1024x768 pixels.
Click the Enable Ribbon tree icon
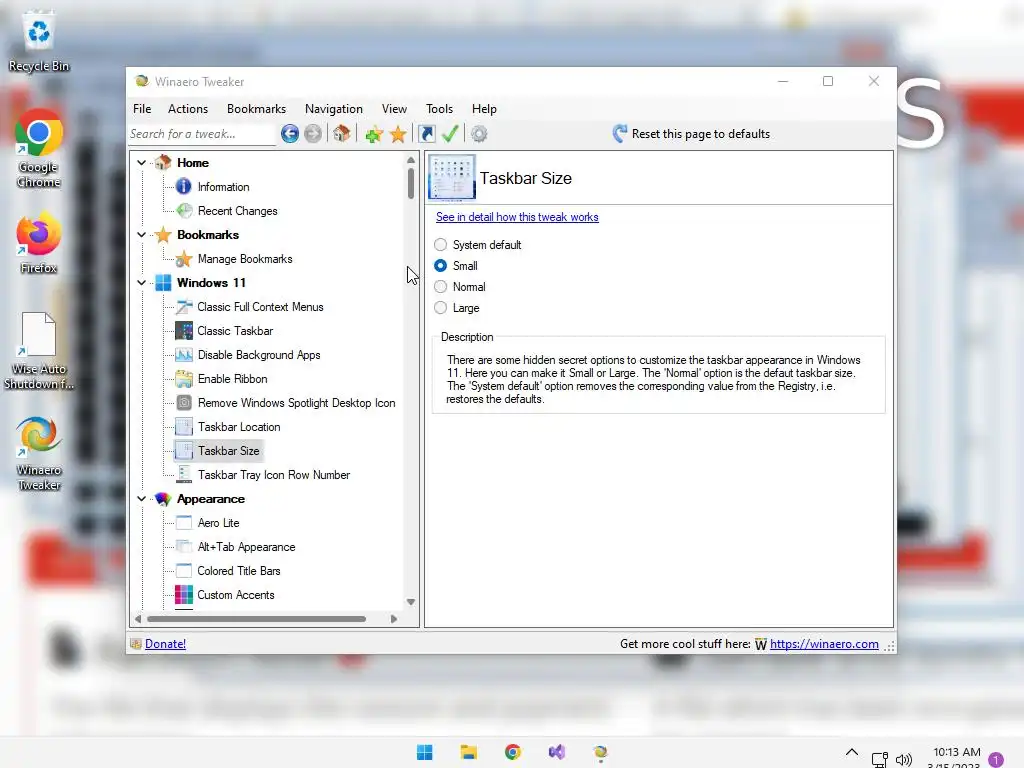(184, 379)
